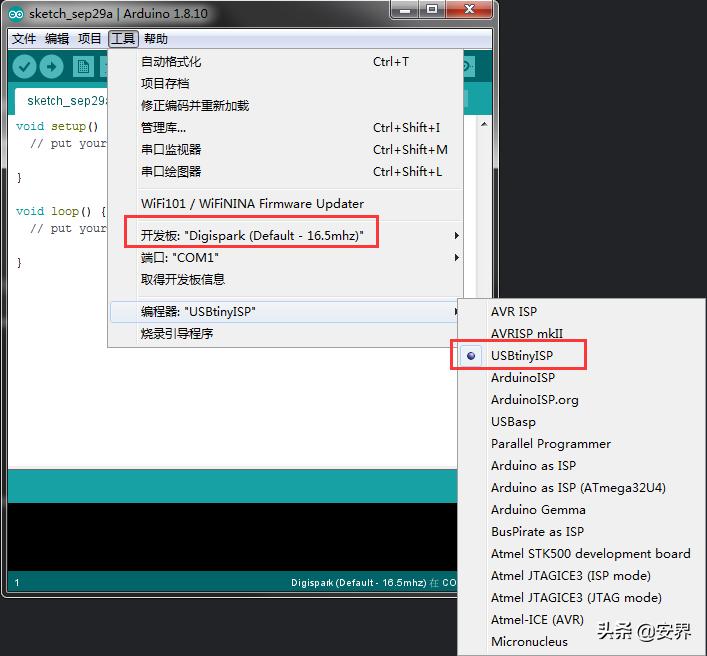
Task: Close the 工具 menu in the menu bar
Action: [123, 39]
